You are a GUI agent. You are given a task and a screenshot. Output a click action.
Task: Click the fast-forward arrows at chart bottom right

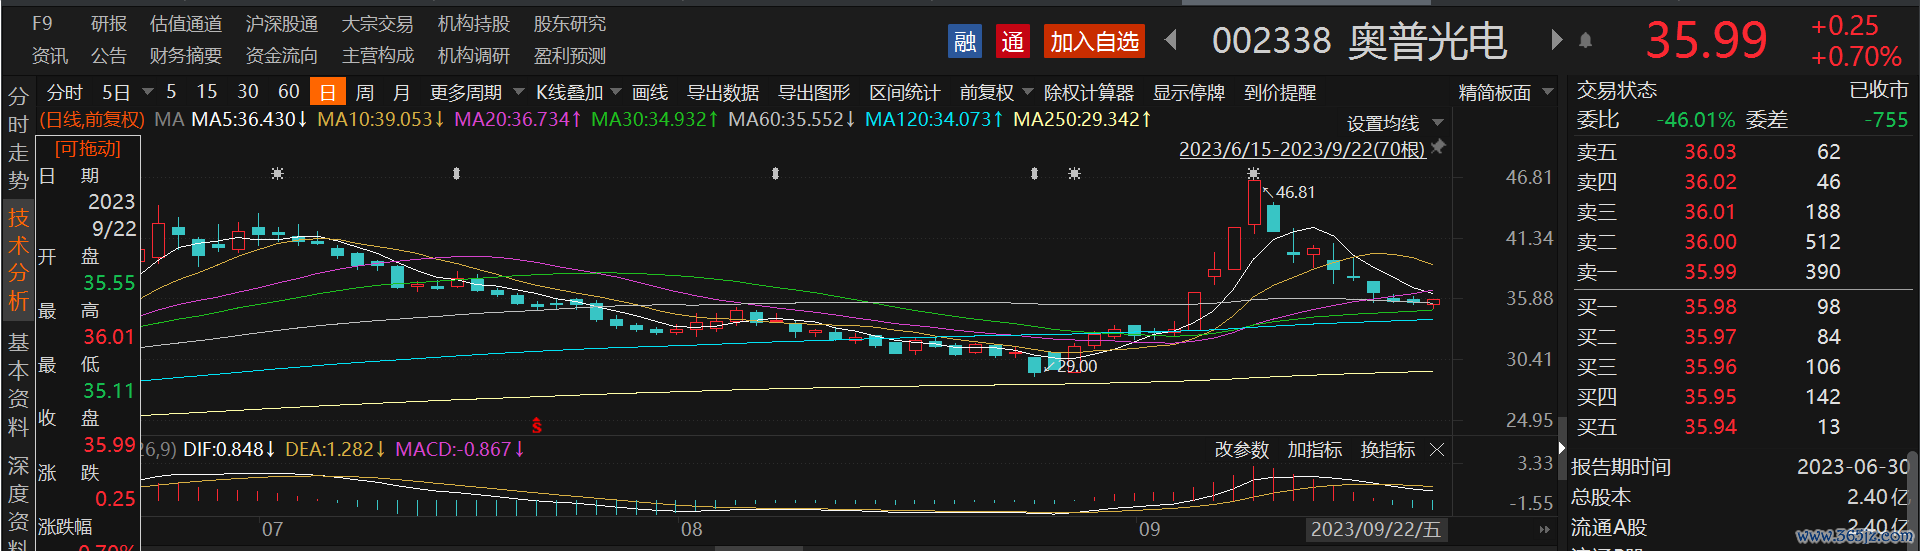(1544, 529)
